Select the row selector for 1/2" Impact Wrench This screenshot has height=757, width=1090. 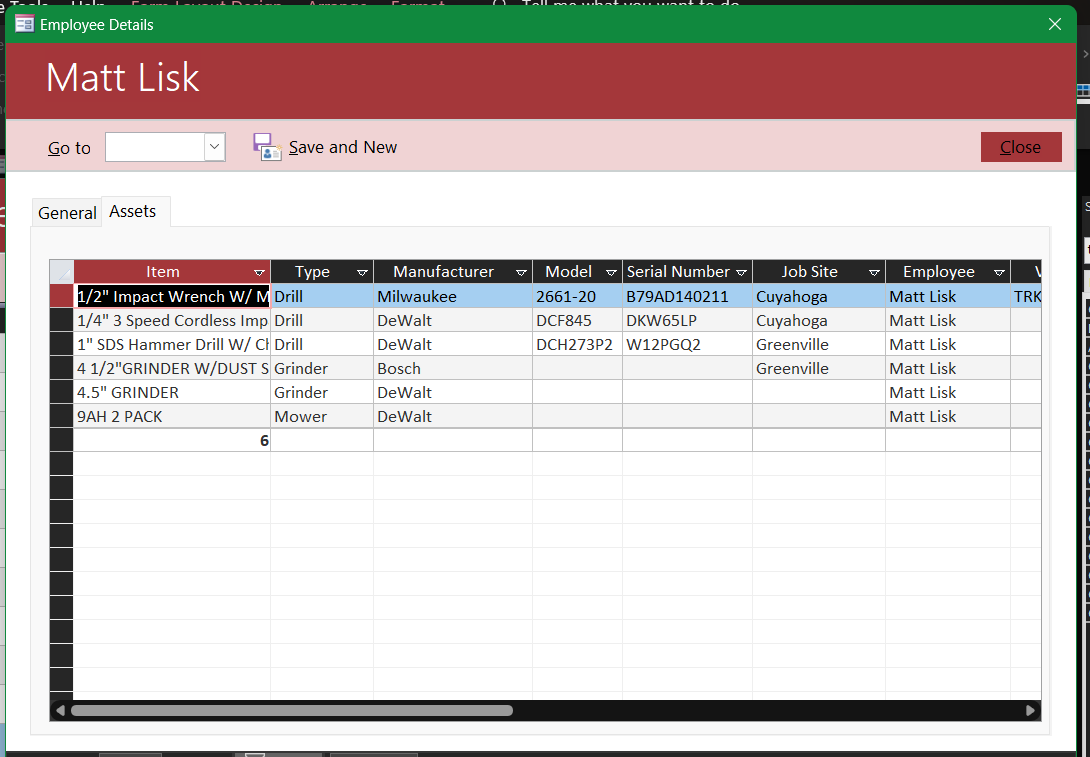61,297
